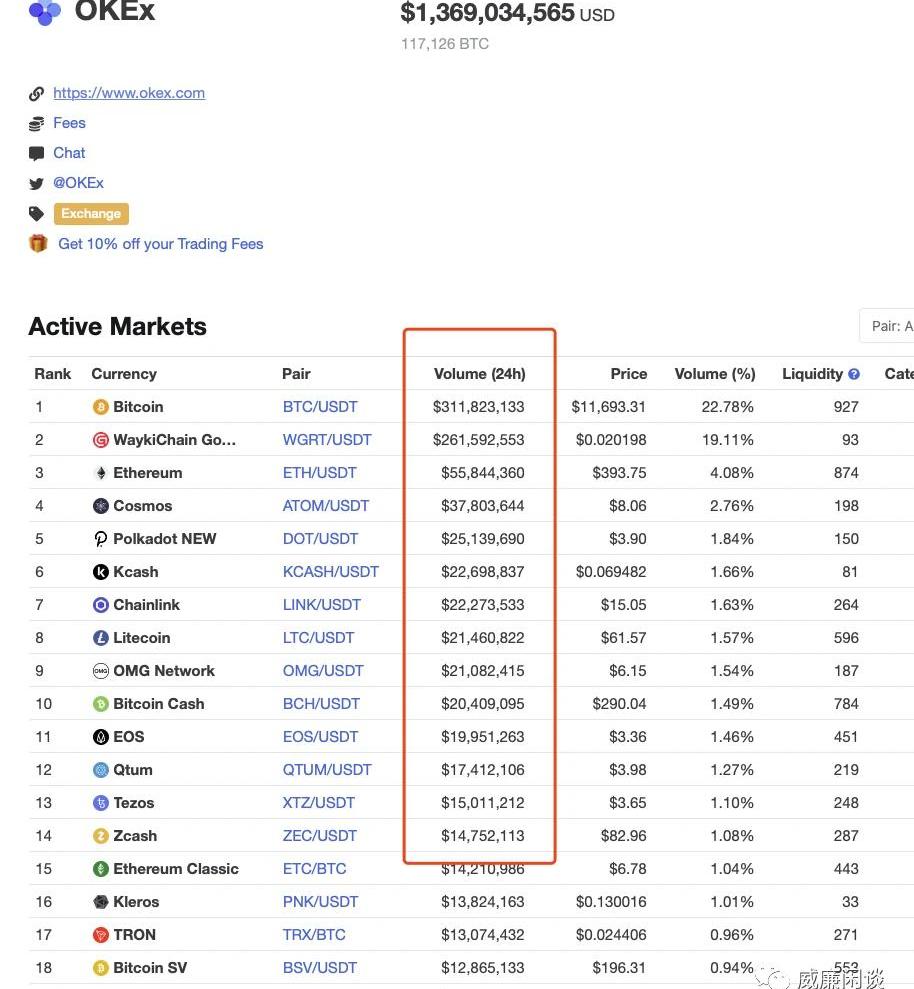Image resolution: width=914 pixels, height=989 pixels.
Task: Open the OMG/USDT pair link
Action: [x=323, y=671]
